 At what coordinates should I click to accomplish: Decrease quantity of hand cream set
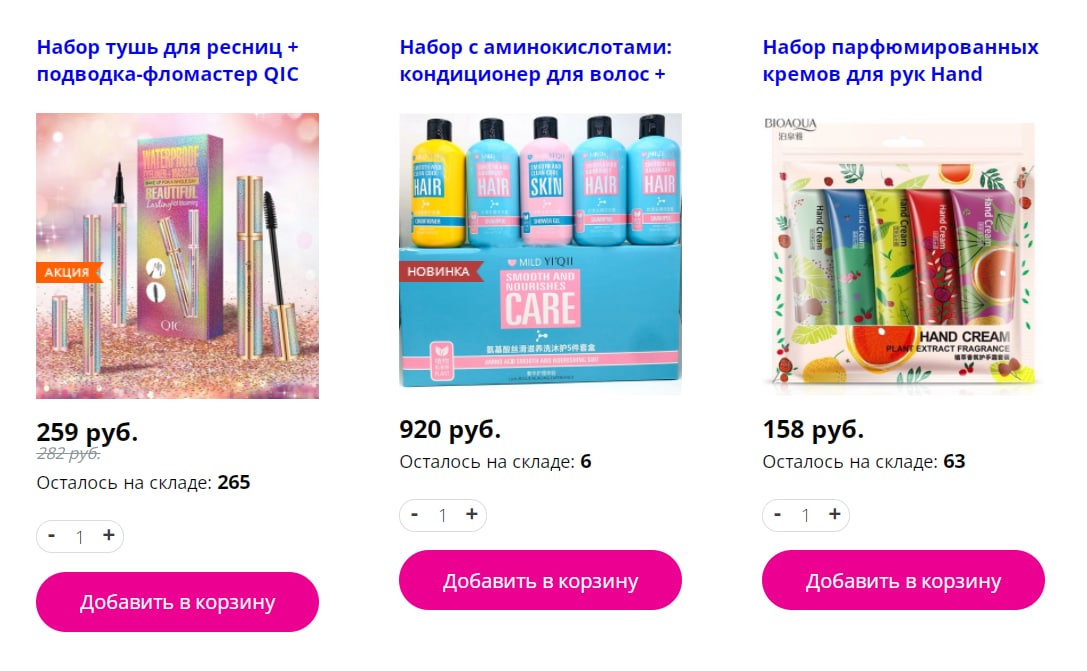point(778,514)
